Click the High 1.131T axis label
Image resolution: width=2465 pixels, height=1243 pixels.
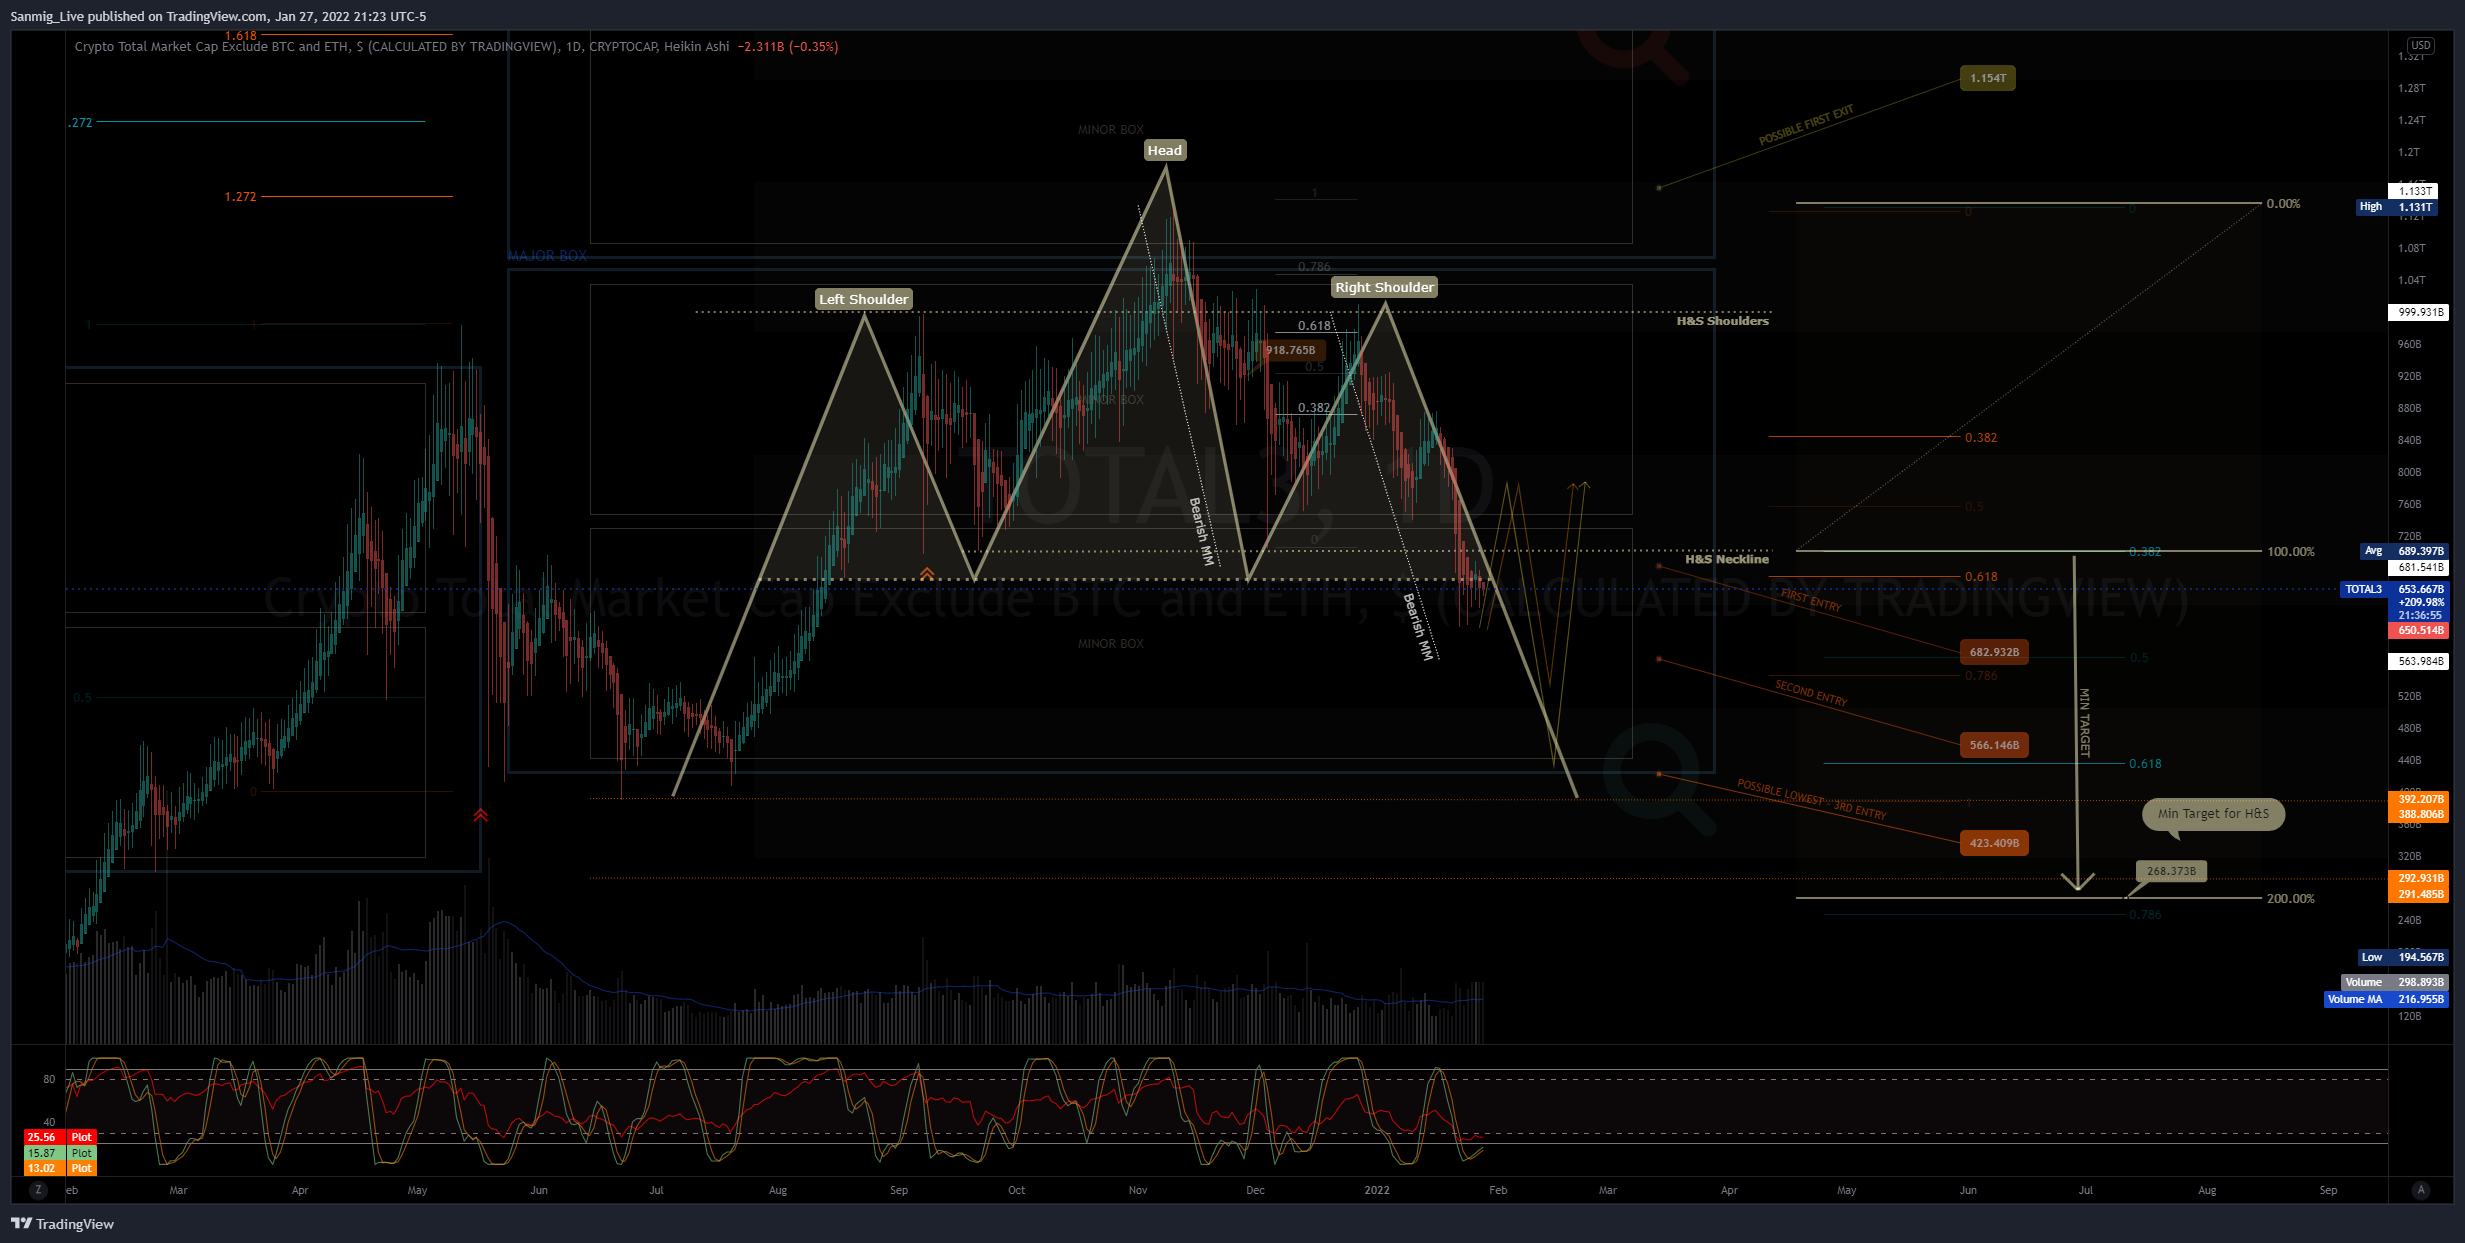click(2398, 207)
